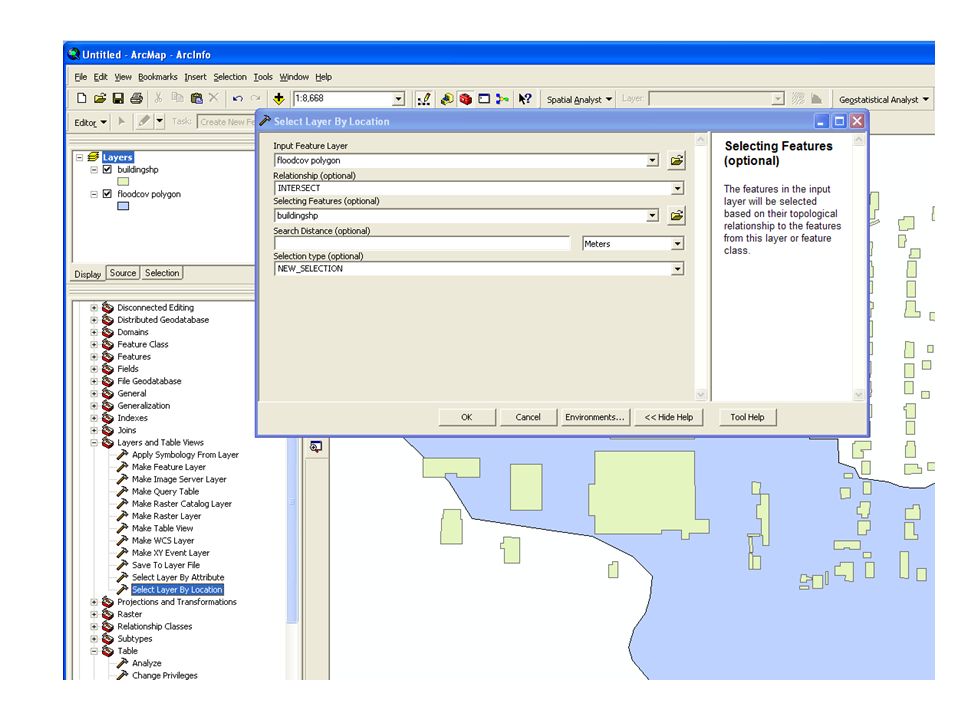The image size is (960, 720).
Task: Open Save To Layer File tool
Action: coord(165,565)
